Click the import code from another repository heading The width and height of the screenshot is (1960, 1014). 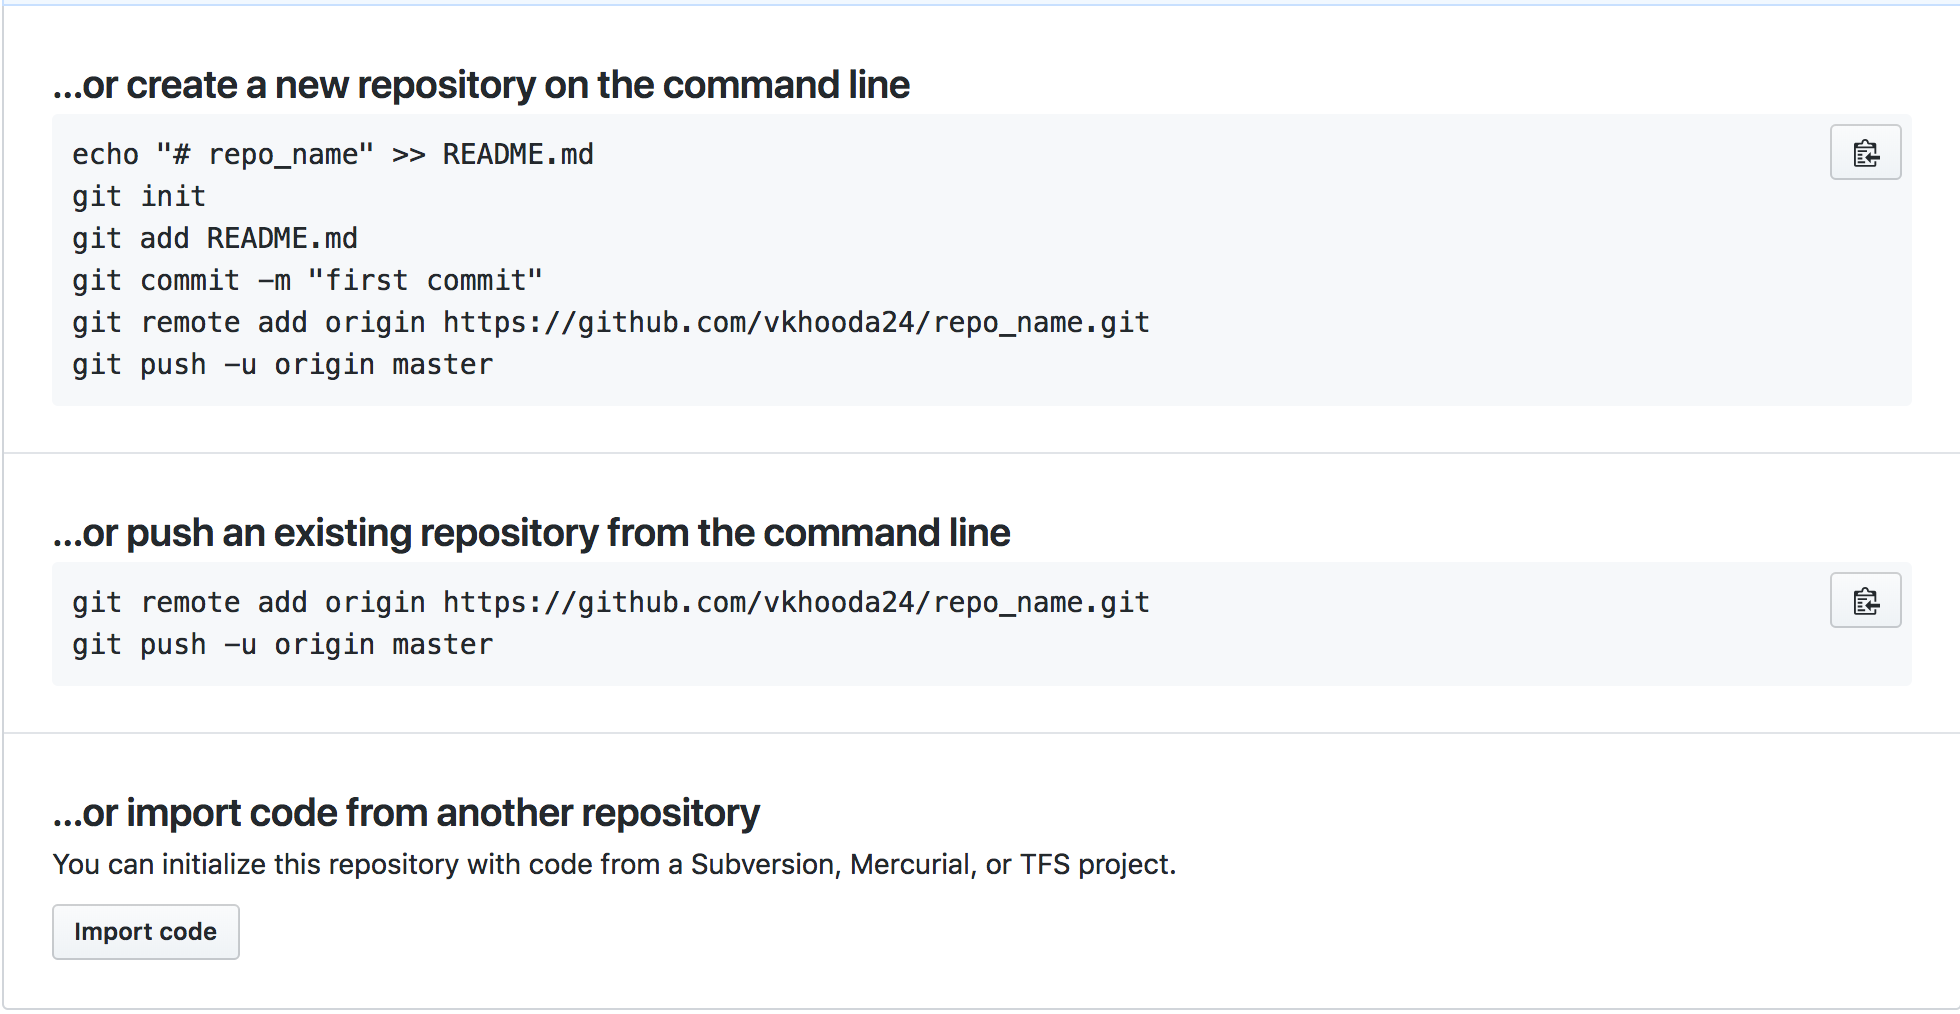tap(406, 814)
